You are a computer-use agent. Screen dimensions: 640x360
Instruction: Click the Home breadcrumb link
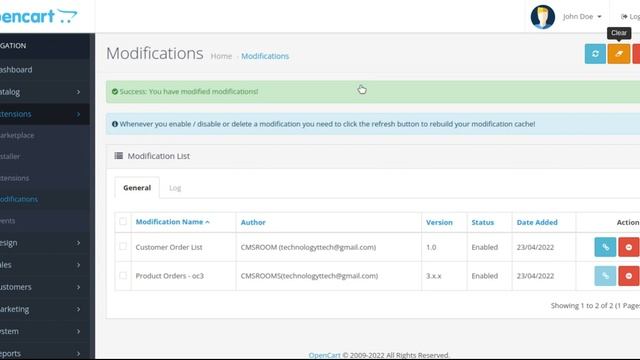[x=221, y=56]
